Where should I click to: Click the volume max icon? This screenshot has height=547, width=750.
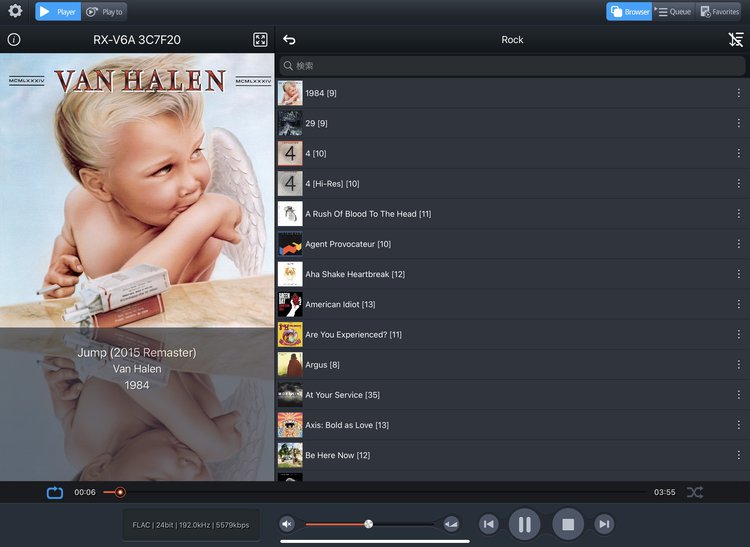[x=451, y=524]
